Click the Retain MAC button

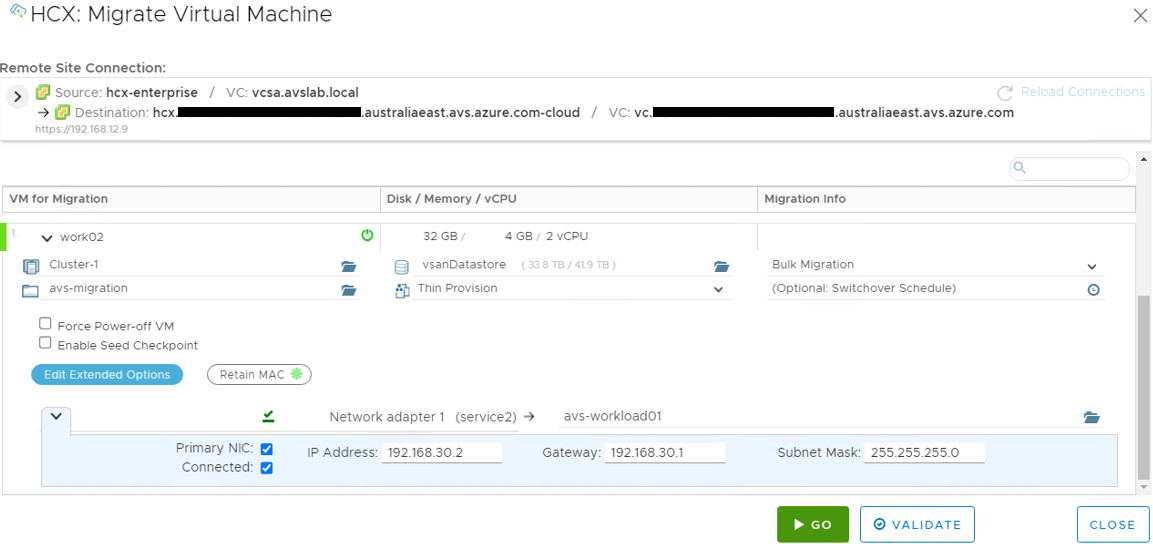pos(260,374)
